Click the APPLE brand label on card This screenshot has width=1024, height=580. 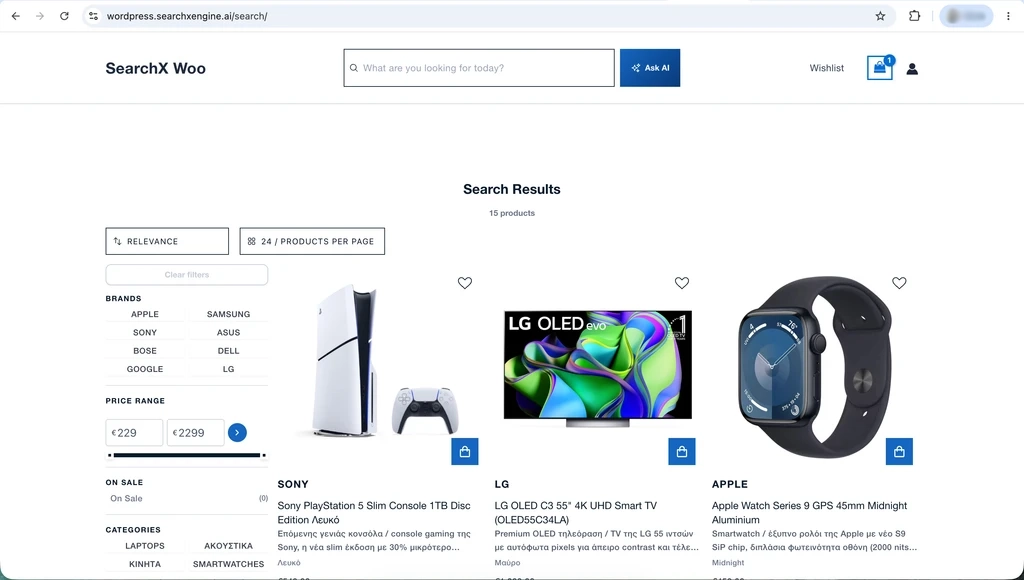(730, 484)
